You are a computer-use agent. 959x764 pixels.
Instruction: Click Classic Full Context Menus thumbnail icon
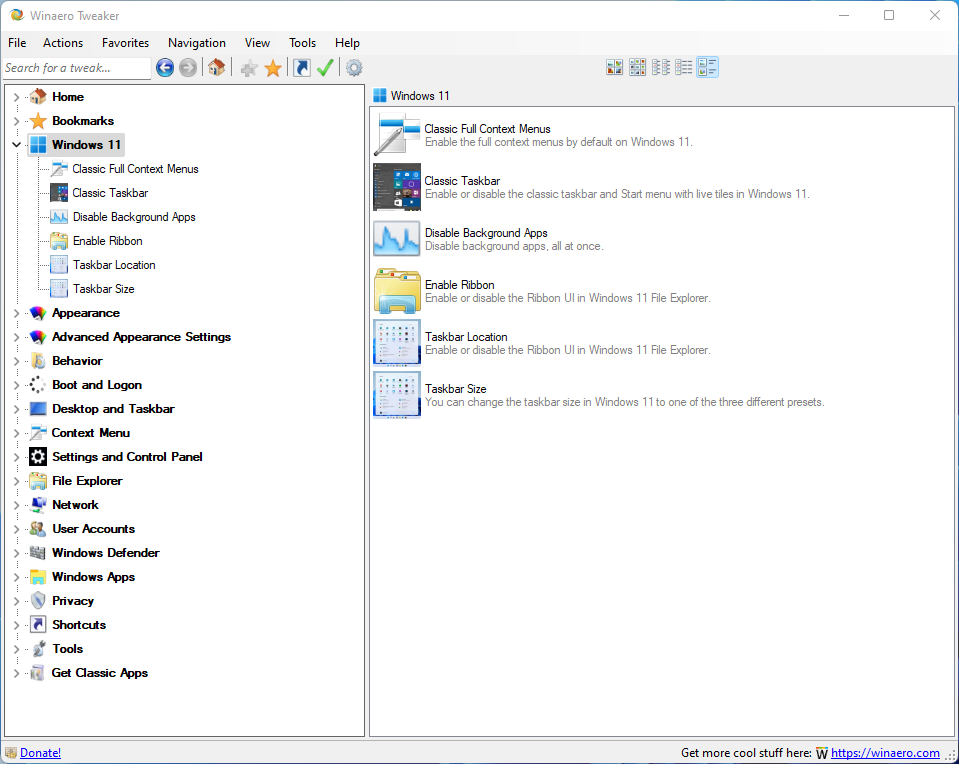point(397,135)
